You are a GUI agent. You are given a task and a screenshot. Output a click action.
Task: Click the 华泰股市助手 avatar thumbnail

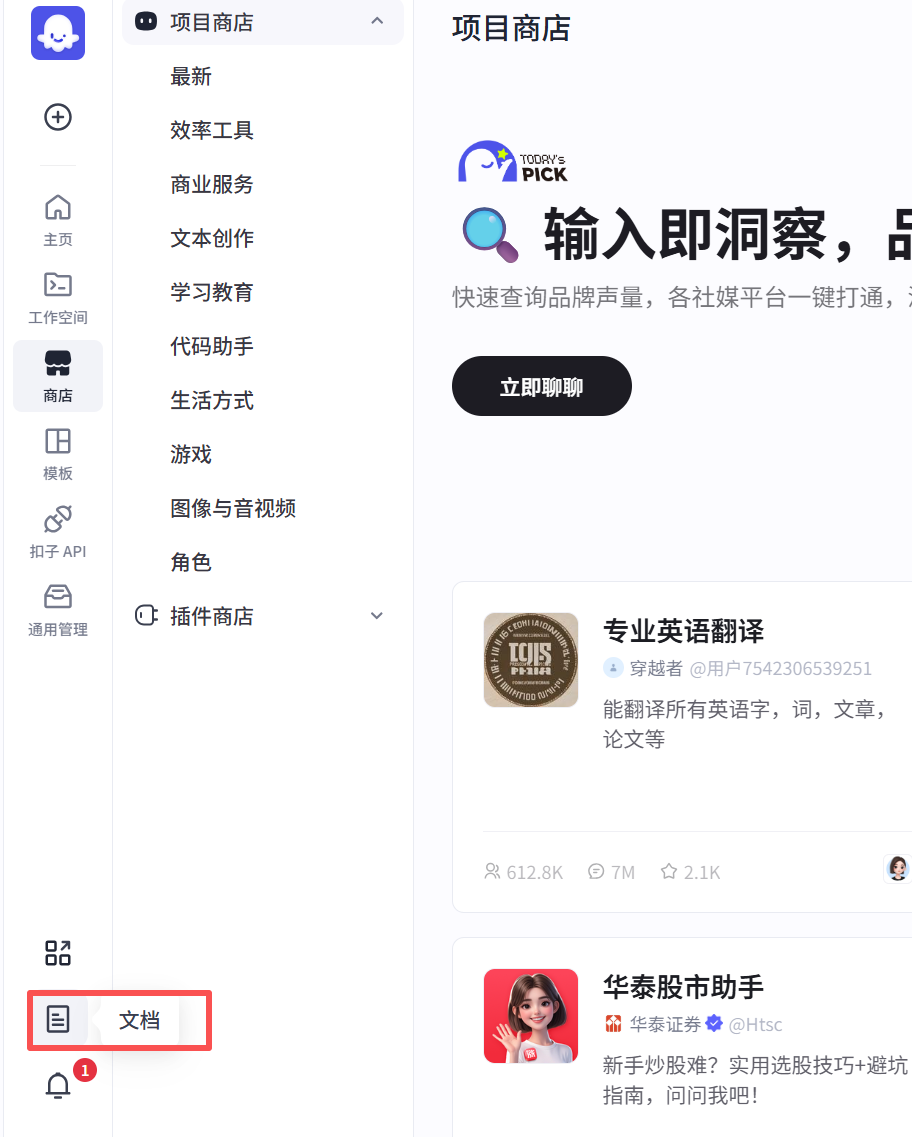(x=530, y=1016)
